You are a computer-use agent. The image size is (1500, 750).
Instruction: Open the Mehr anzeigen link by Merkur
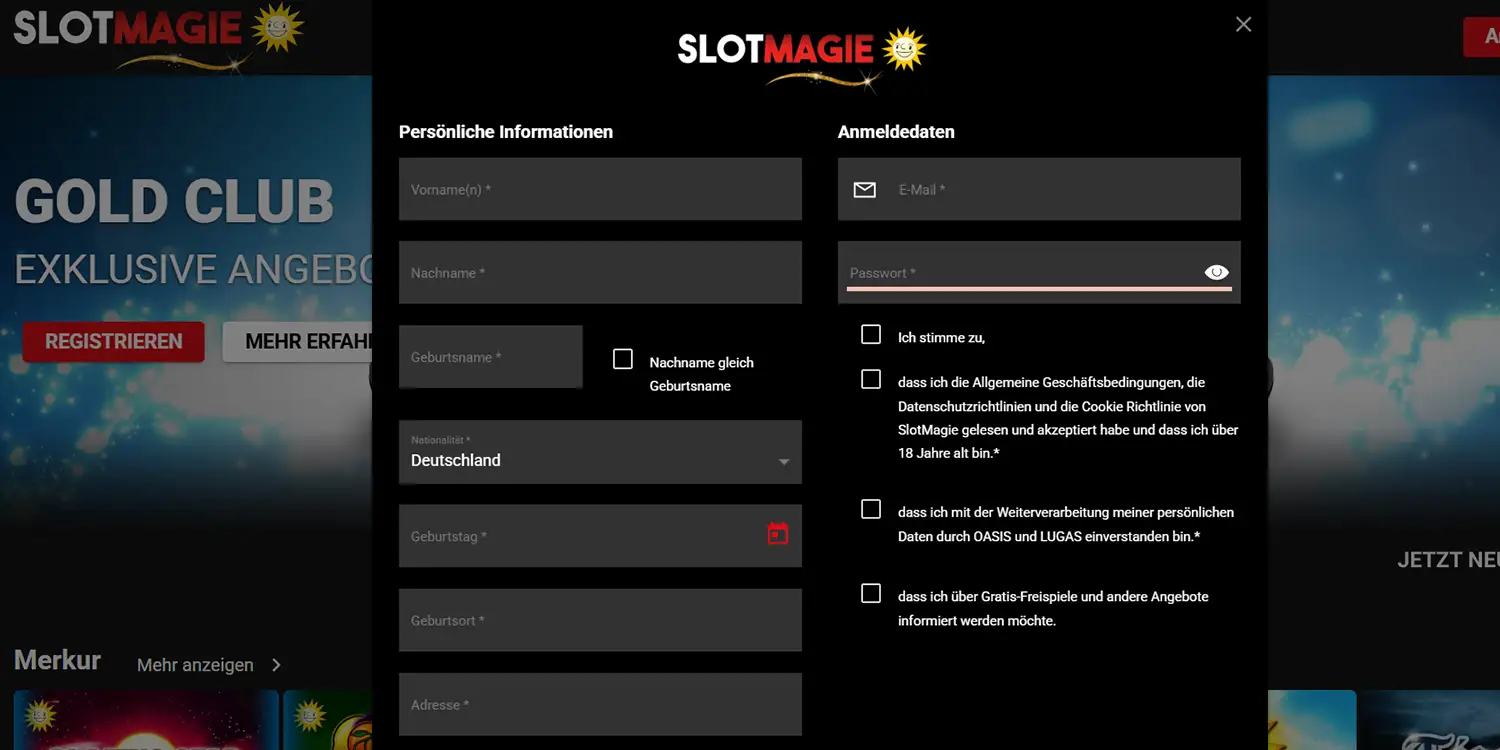coord(195,665)
